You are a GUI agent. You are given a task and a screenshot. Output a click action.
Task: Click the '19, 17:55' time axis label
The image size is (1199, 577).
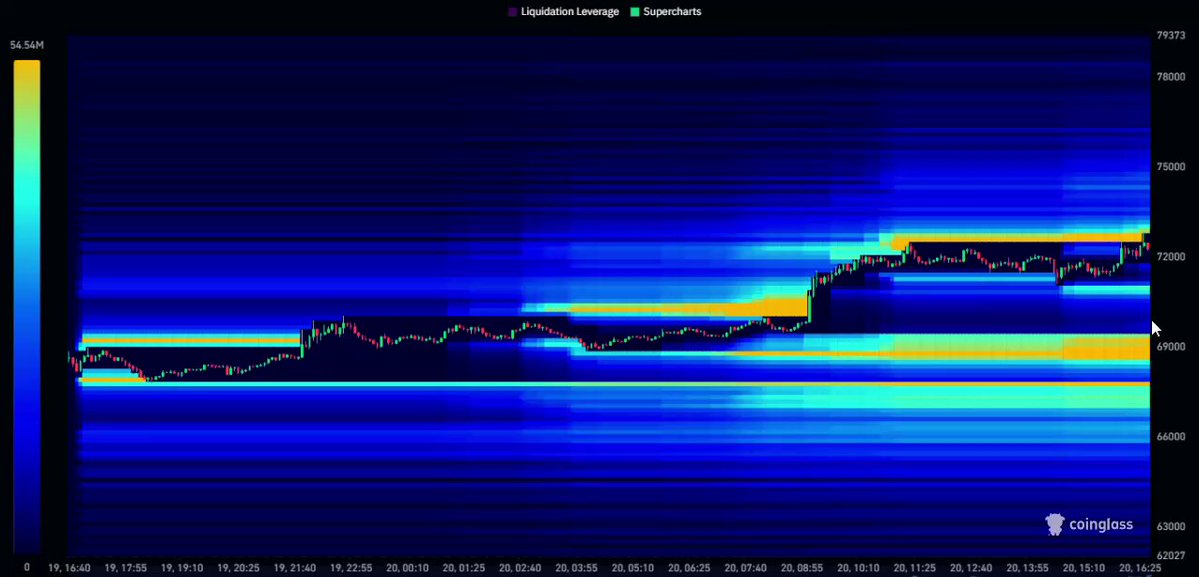(x=126, y=568)
